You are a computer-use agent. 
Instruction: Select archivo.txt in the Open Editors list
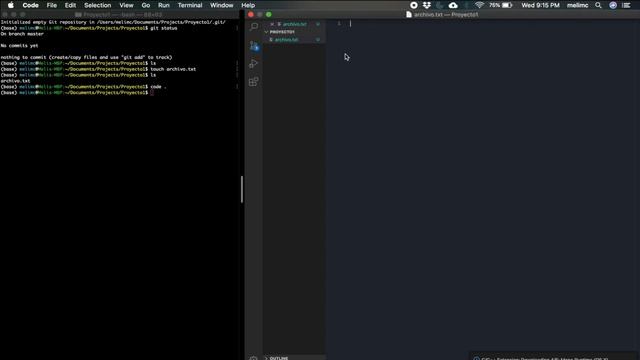pos(295,24)
